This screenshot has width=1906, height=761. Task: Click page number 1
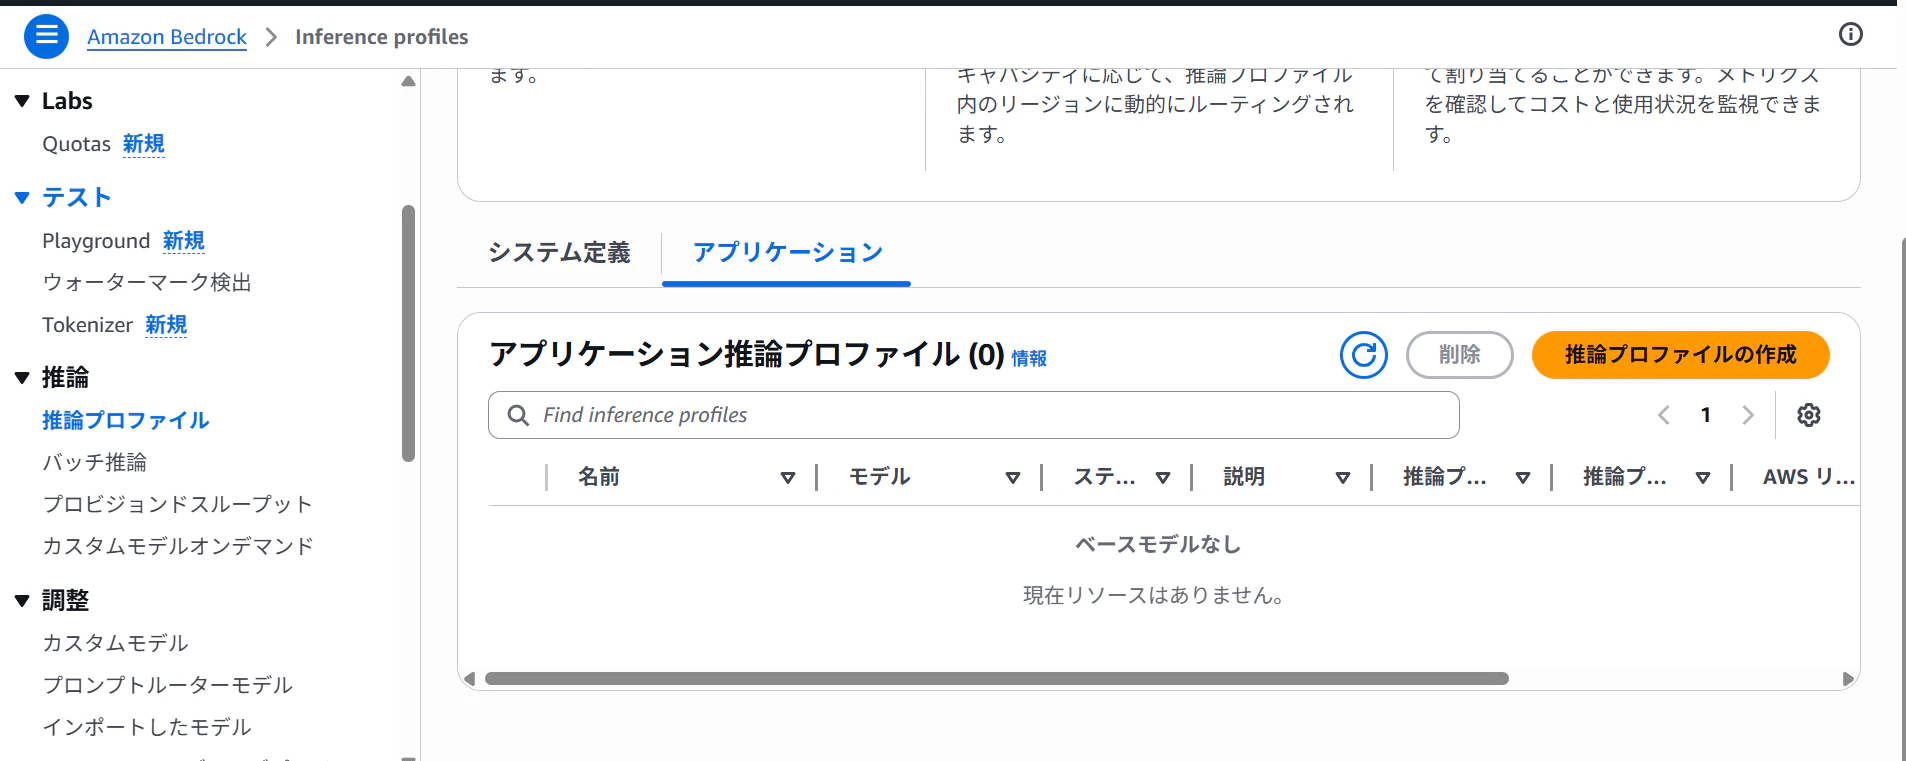[1706, 415]
